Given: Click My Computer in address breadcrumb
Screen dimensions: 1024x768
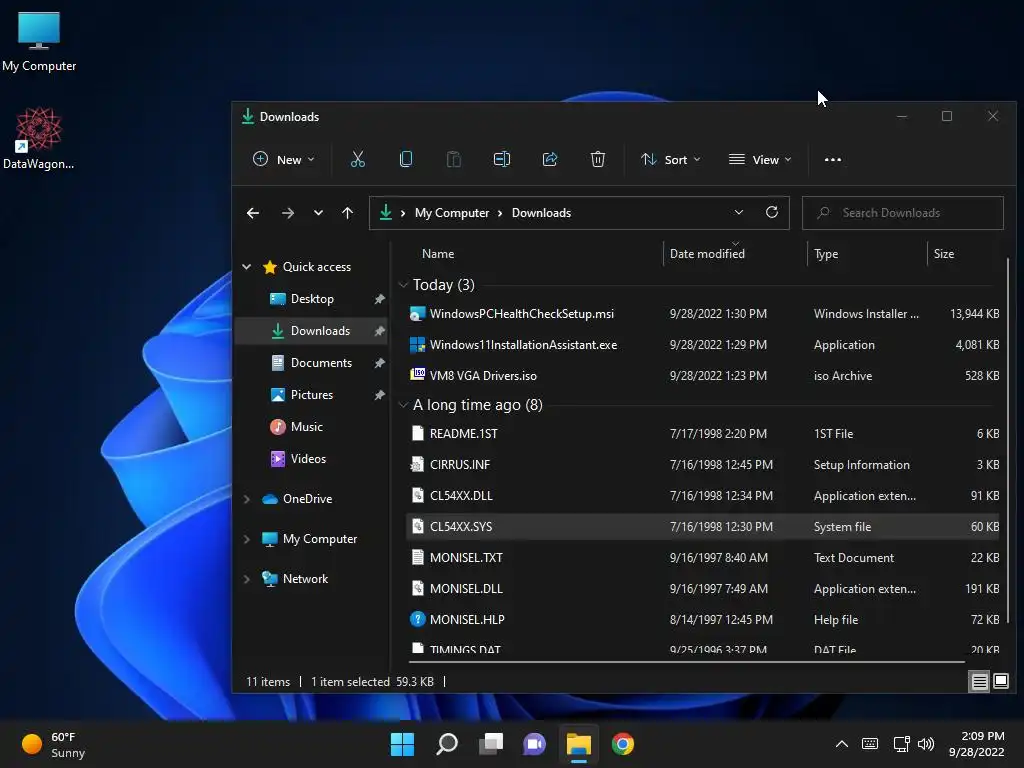Looking at the screenshot, I should 452,213.
